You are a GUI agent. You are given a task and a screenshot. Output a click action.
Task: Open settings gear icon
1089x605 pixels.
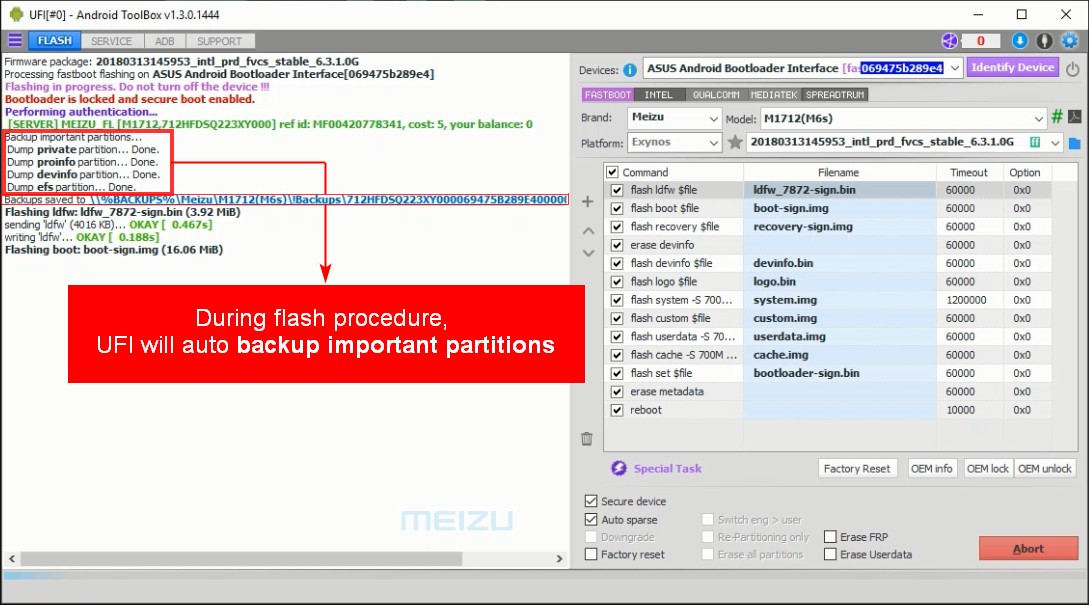tap(1070, 41)
